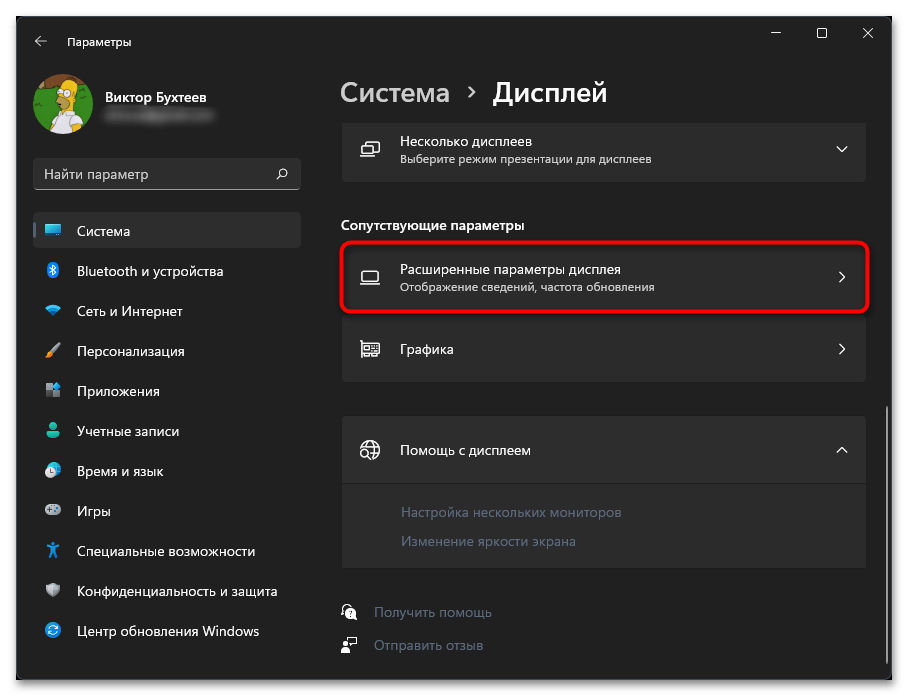This screenshot has width=908, height=696.
Task: Open Время и язык section
Action: tap(167, 471)
